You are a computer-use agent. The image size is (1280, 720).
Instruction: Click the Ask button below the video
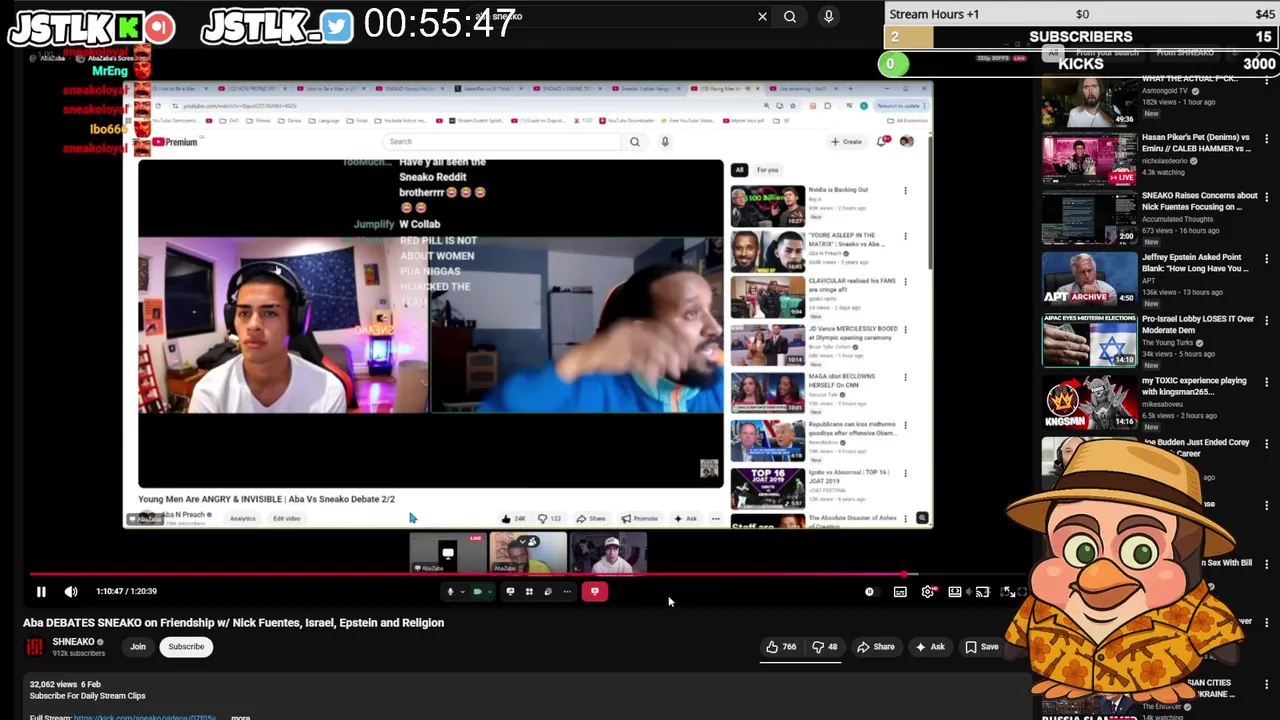[x=929, y=647]
